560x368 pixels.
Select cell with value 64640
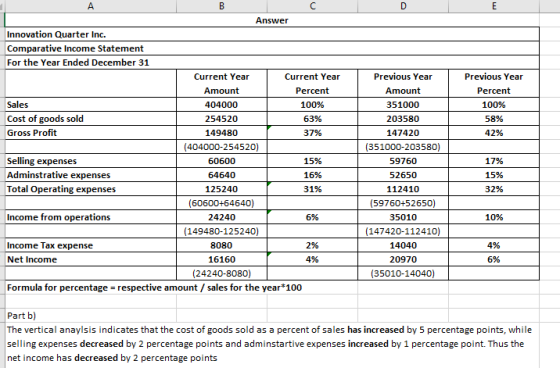pyautogui.click(x=222, y=175)
